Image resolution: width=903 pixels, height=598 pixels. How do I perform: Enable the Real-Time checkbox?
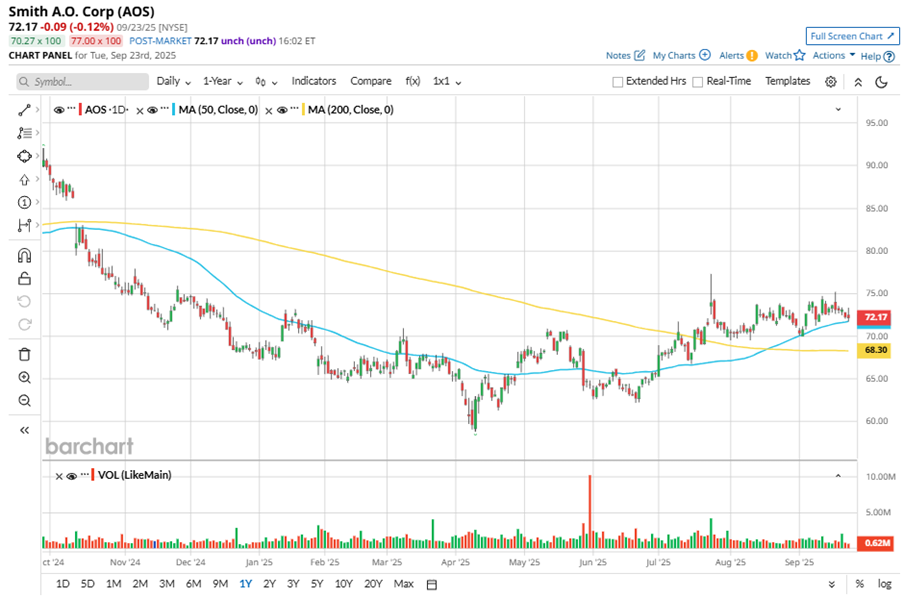point(697,82)
